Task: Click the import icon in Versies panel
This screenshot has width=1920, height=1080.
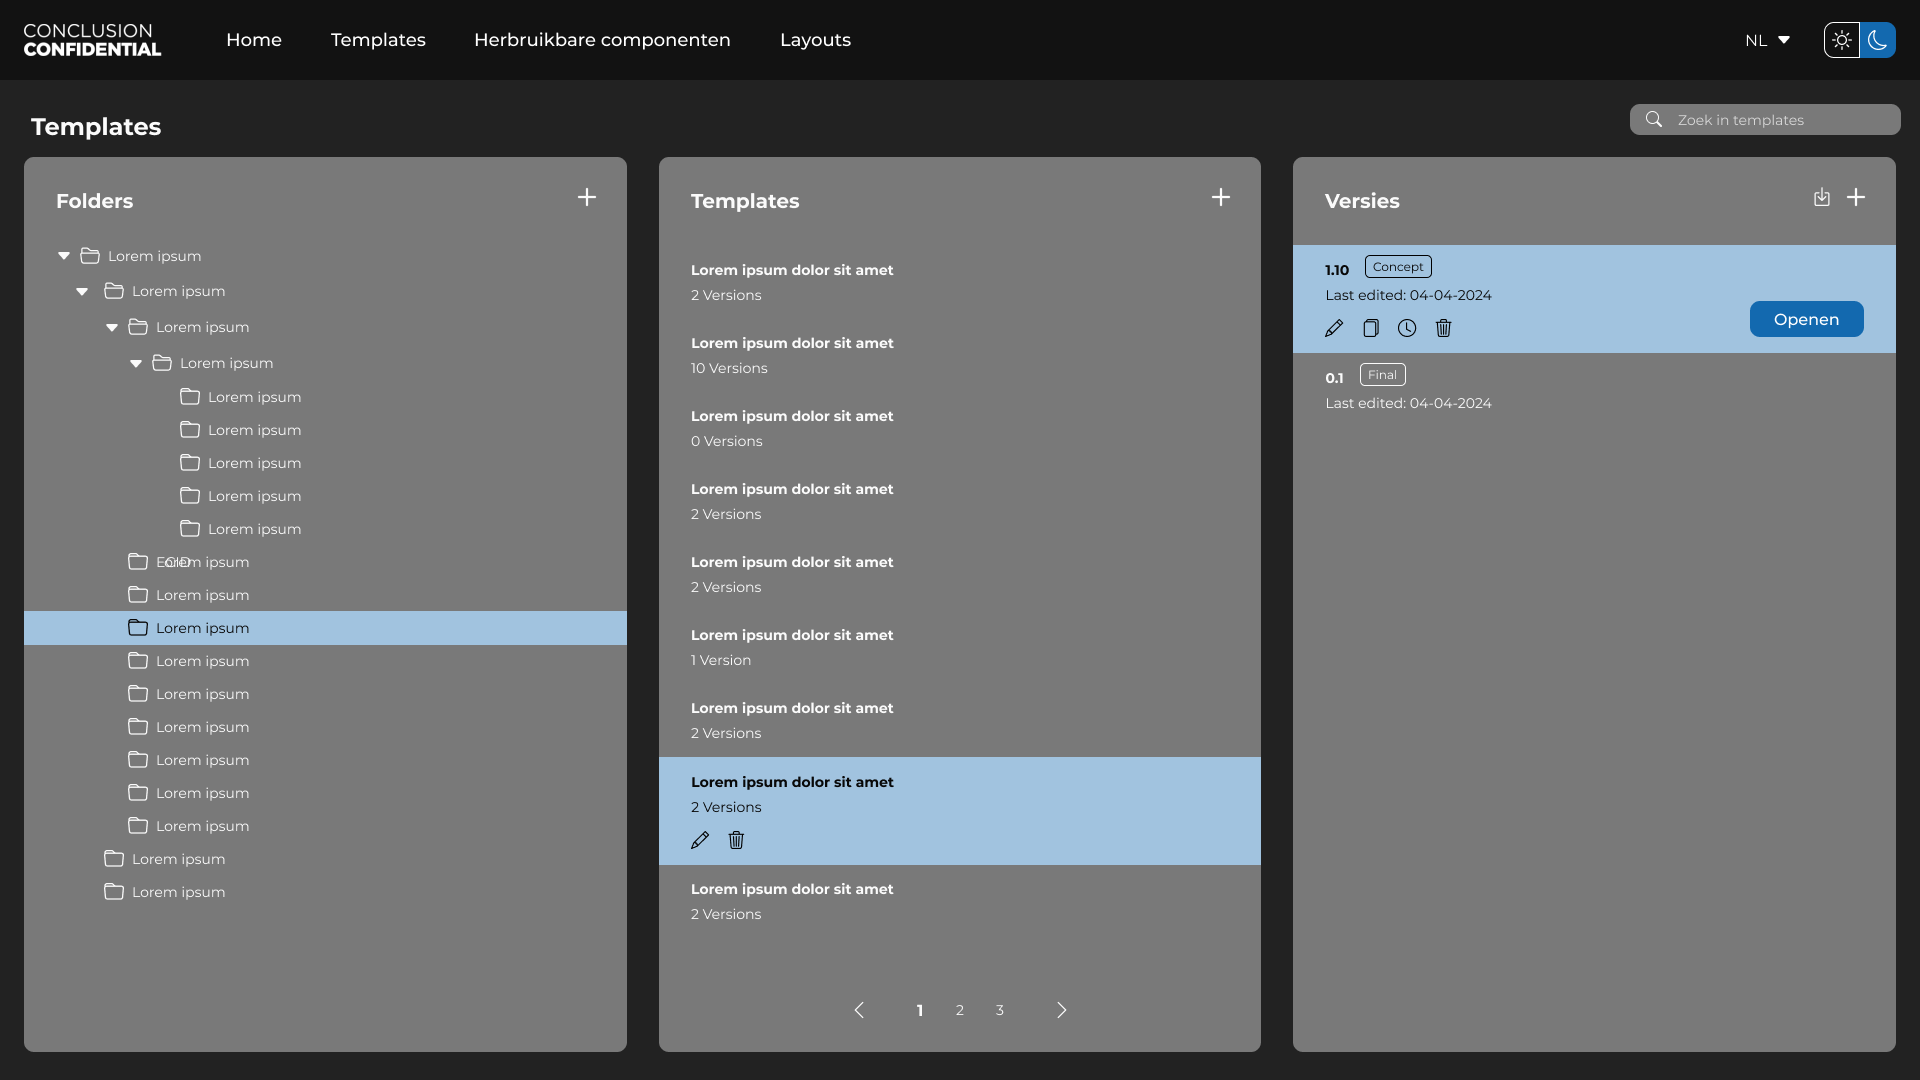Action: pos(1822,197)
